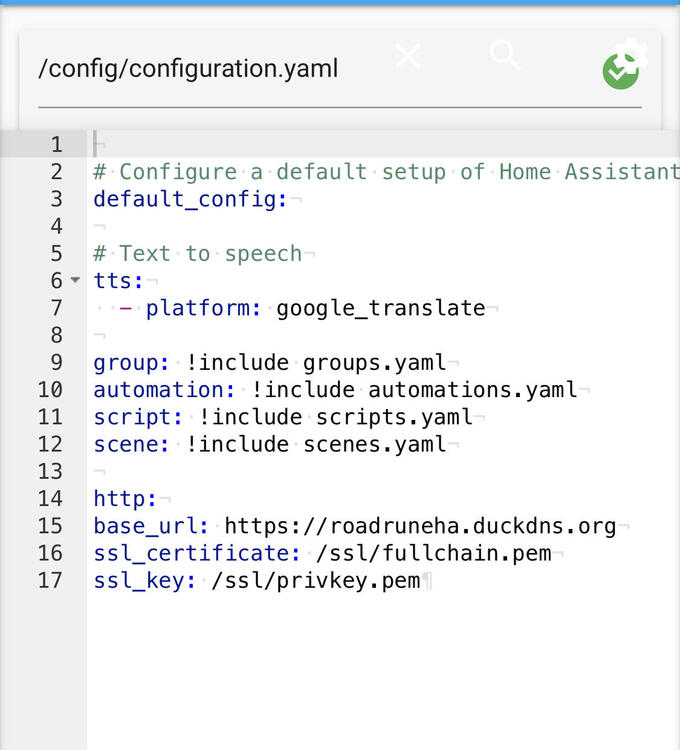Image resolution: width=680 pixels, height=750 pixels.
Task: Click the '# Text to speech' comment
Action: coord(197,254)
